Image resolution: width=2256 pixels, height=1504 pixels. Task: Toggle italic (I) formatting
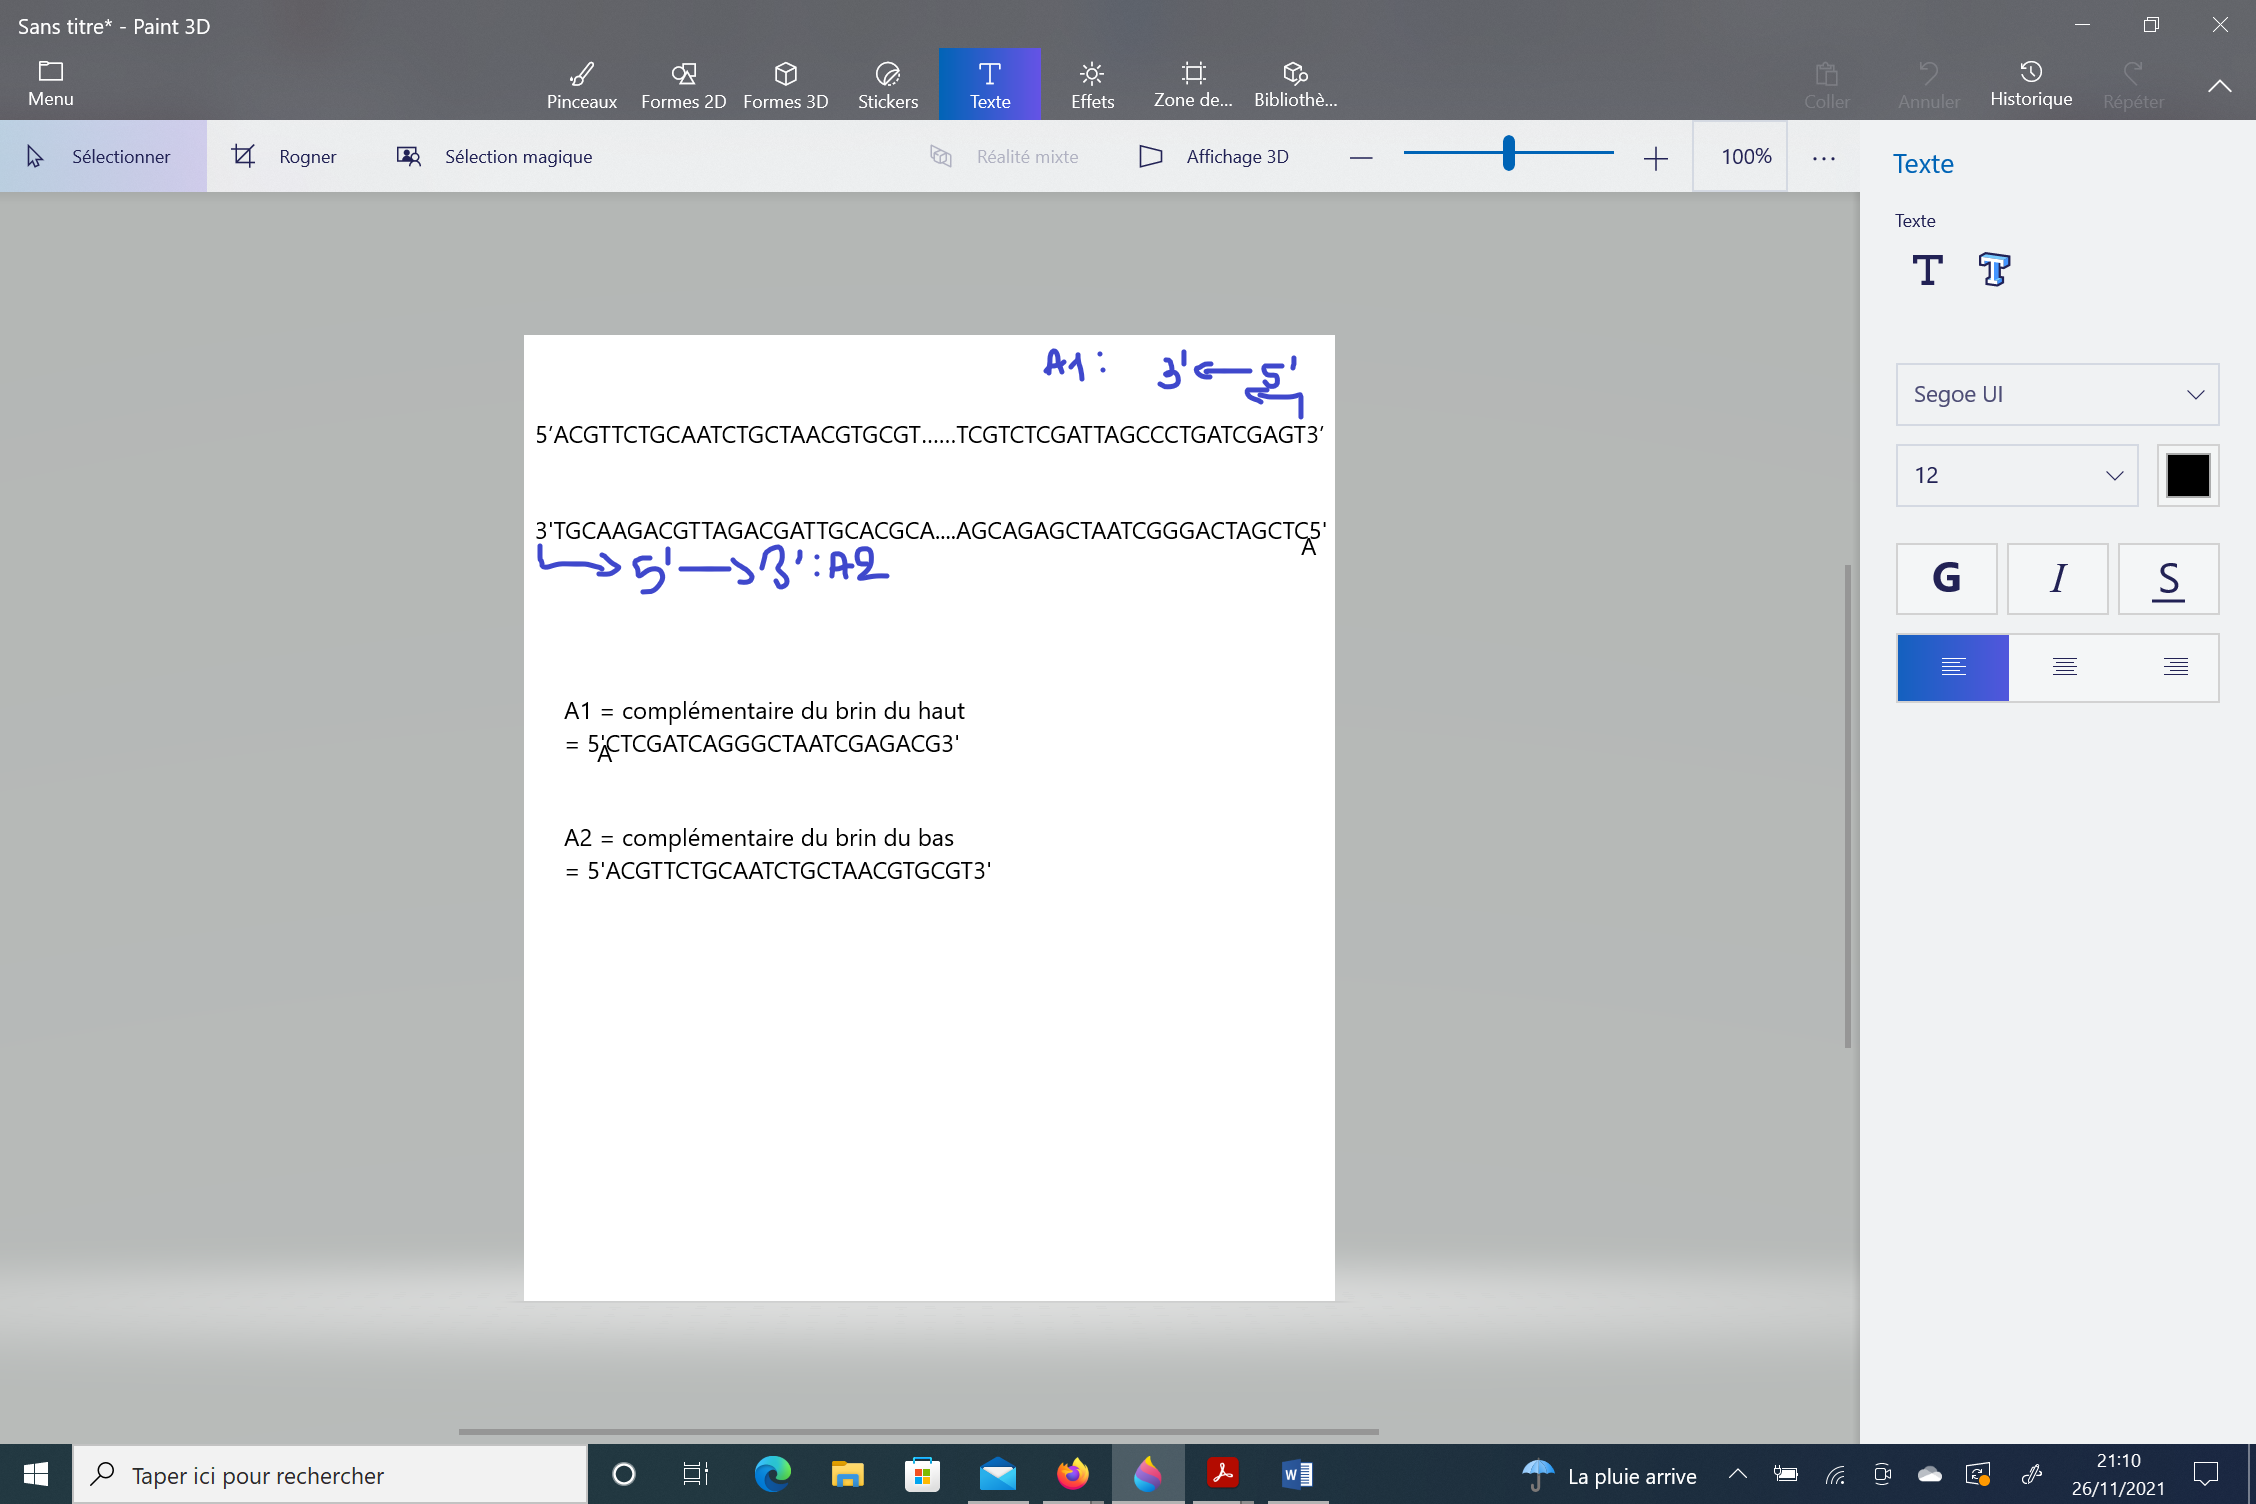point(2057,578)
